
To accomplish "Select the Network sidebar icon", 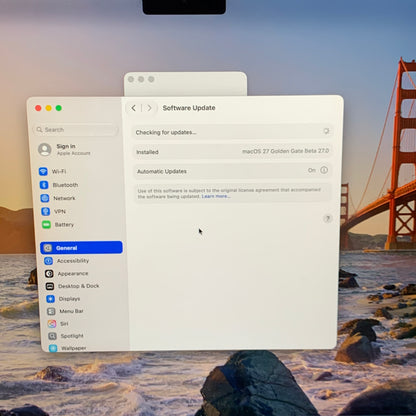I will coord(45,198).
